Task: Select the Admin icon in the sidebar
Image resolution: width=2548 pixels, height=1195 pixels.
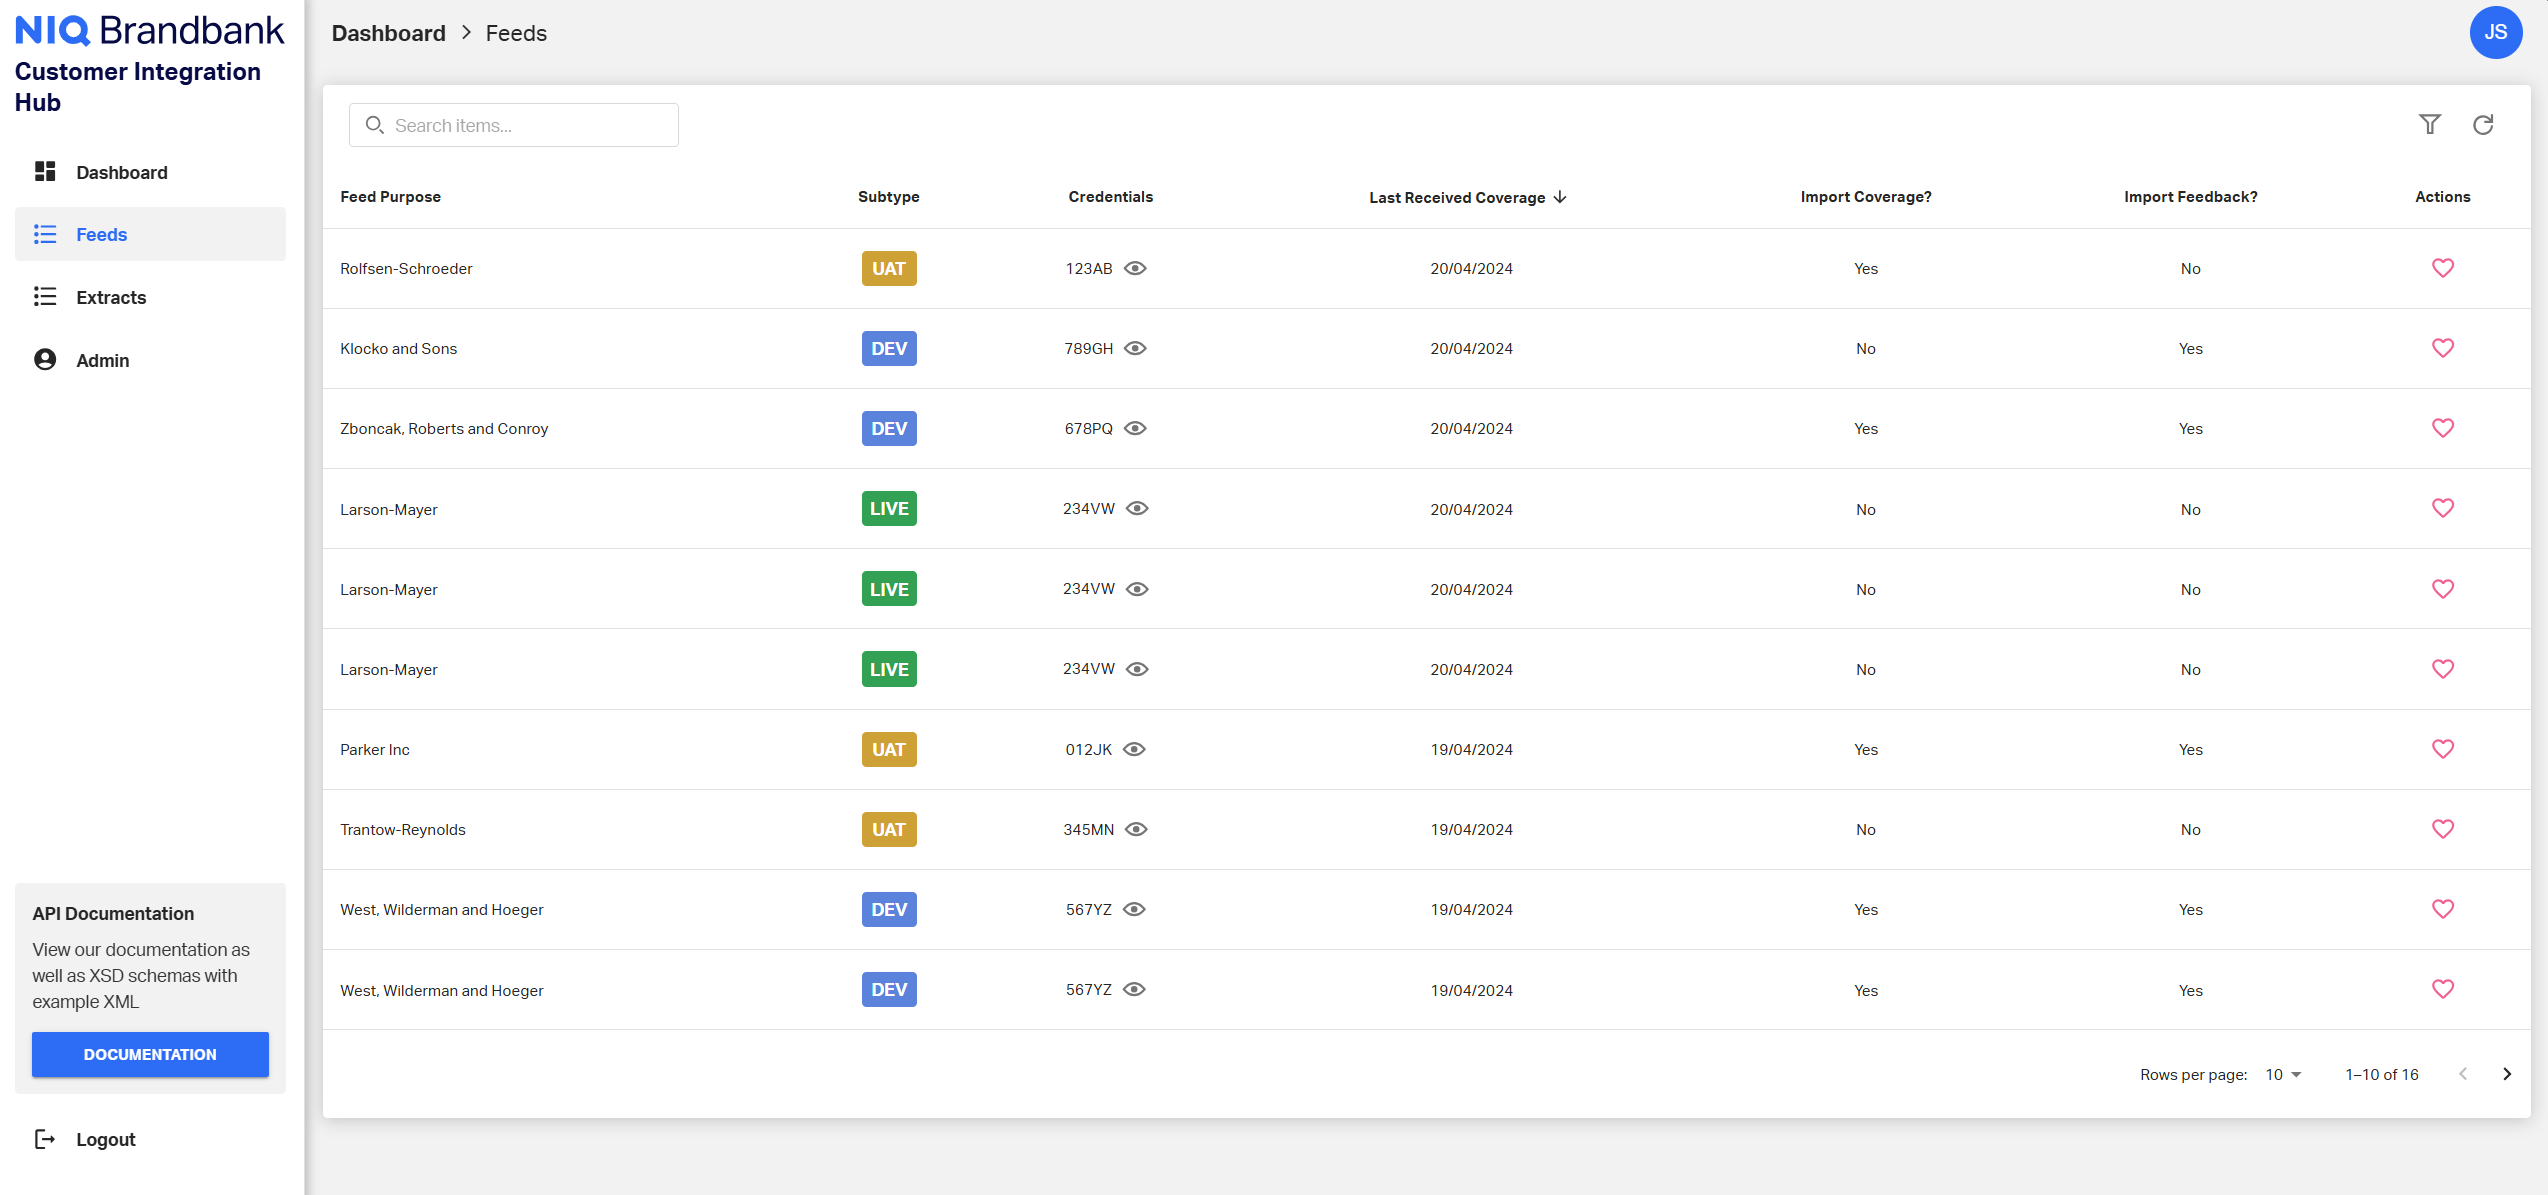Action: [x=45, y=360]
